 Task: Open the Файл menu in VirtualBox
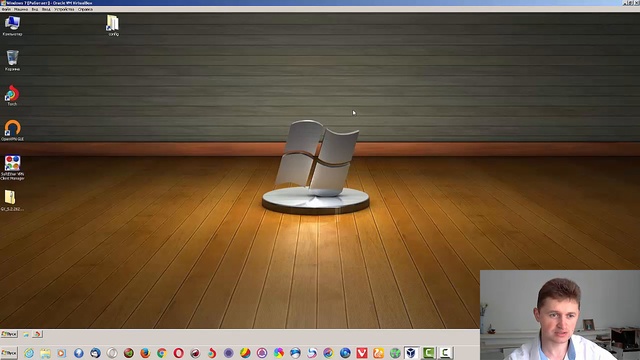pyautogui.click(x=6, y=9)
